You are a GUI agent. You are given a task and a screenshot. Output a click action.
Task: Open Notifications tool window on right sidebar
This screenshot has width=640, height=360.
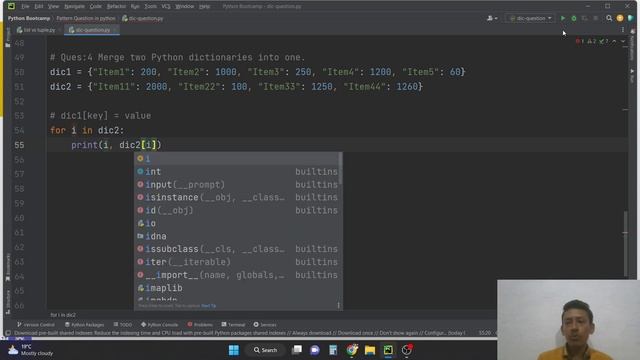point(632,43)
